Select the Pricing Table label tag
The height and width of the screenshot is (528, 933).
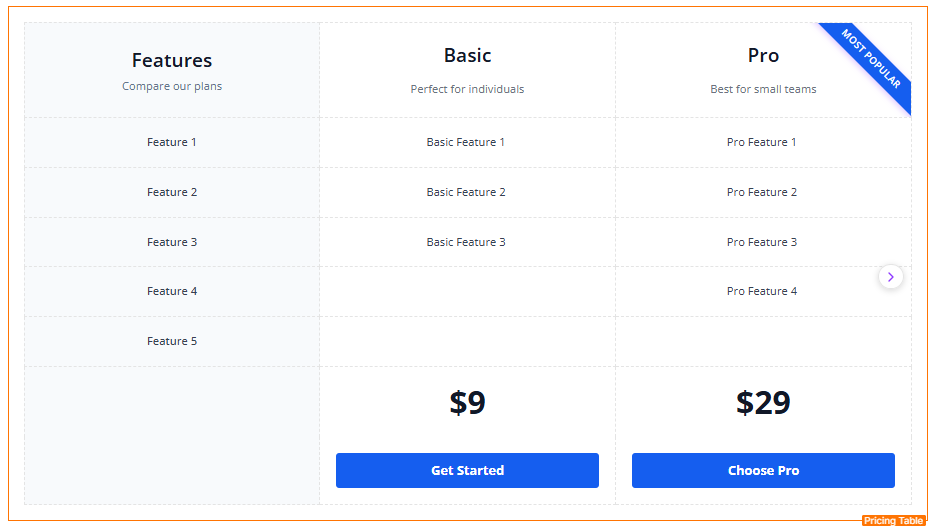pyautogui.click(x=893, y=520)
